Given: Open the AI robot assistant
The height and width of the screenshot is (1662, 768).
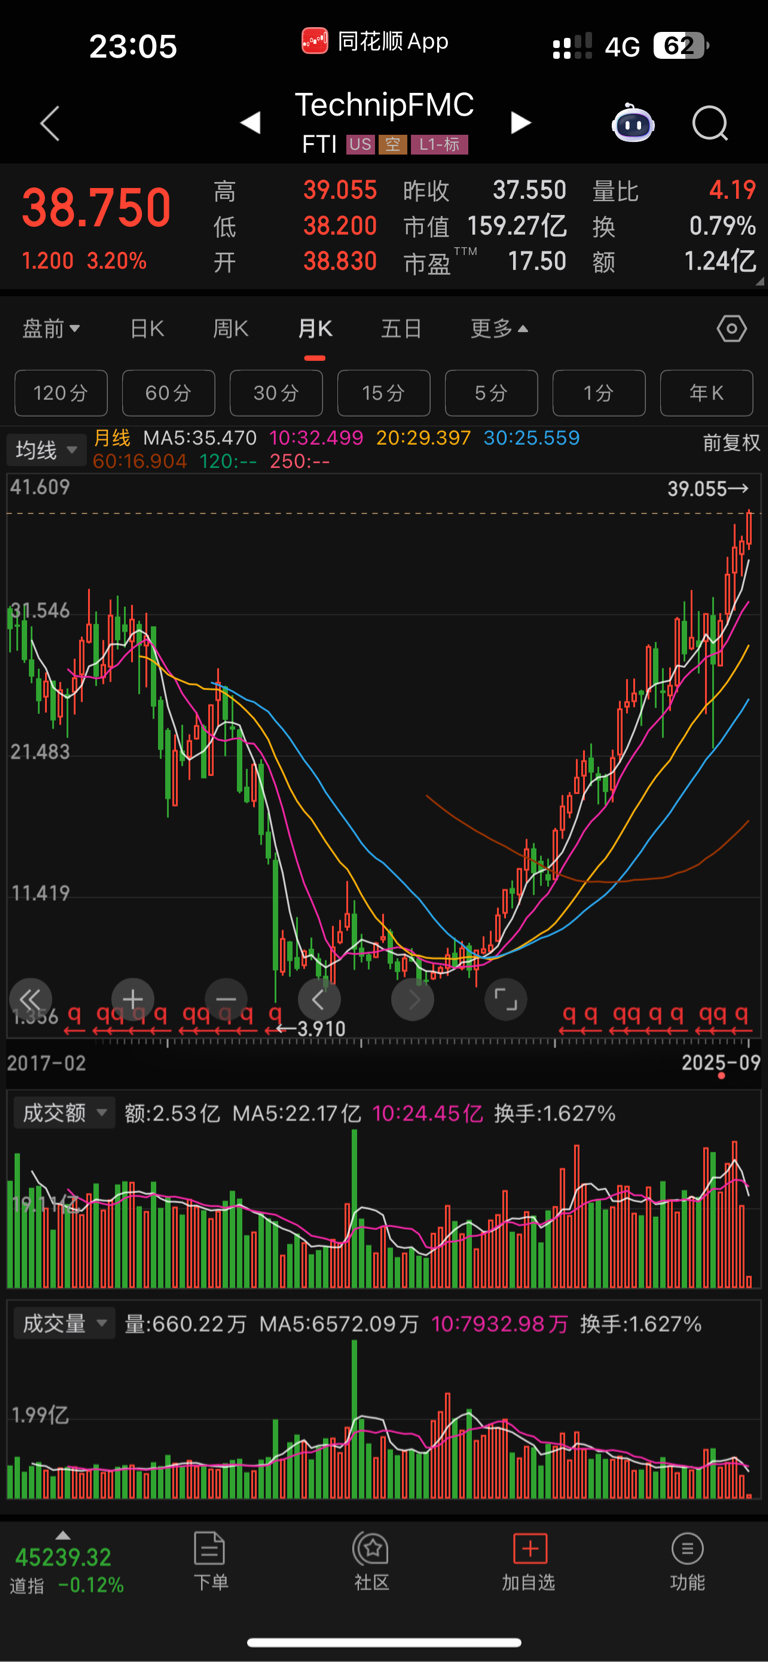Looking at the screenshot, I should pos(633,123).
